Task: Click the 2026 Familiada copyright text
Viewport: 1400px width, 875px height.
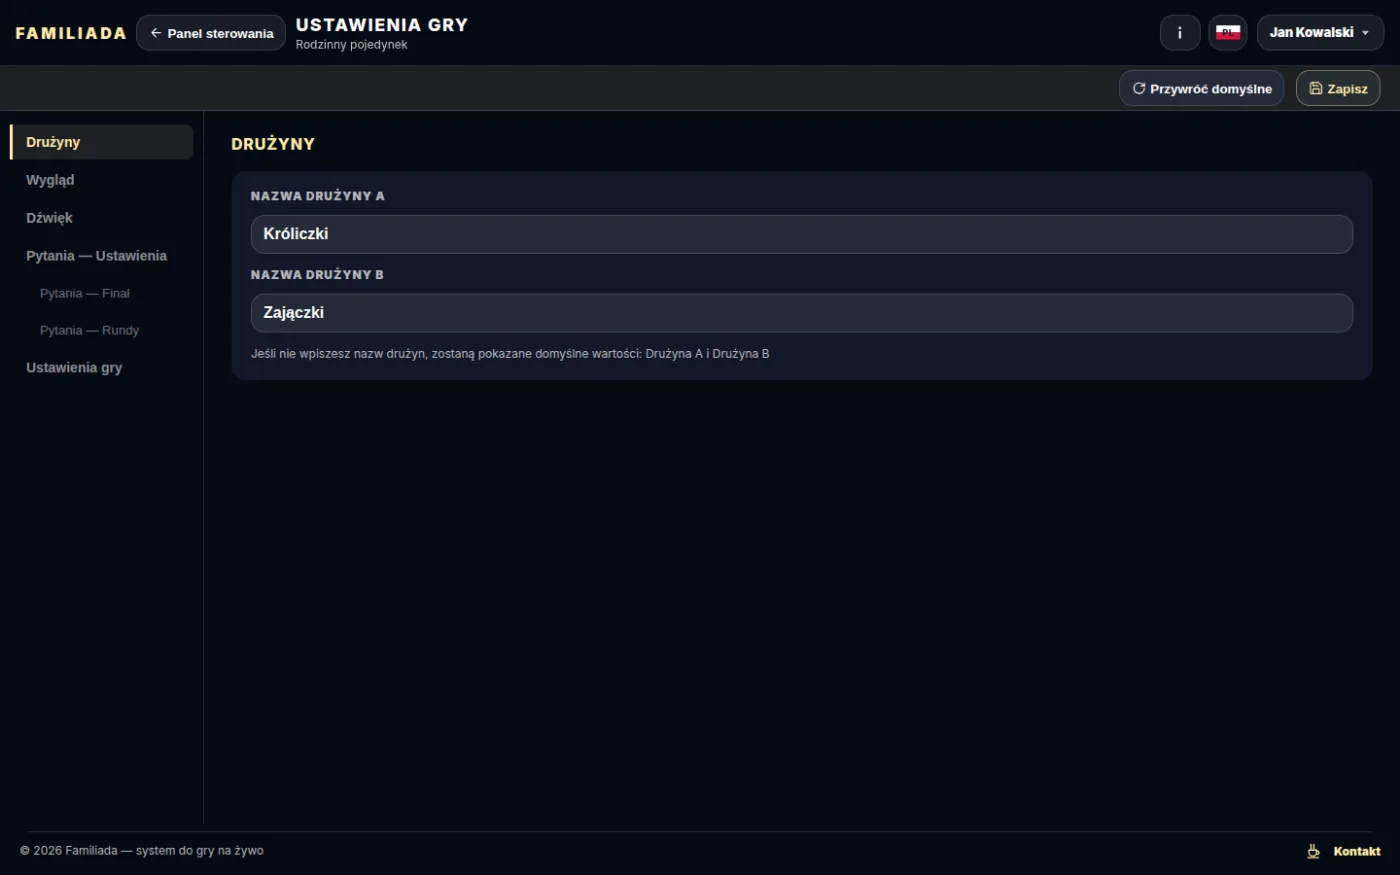Action: [x=141, y=851]
